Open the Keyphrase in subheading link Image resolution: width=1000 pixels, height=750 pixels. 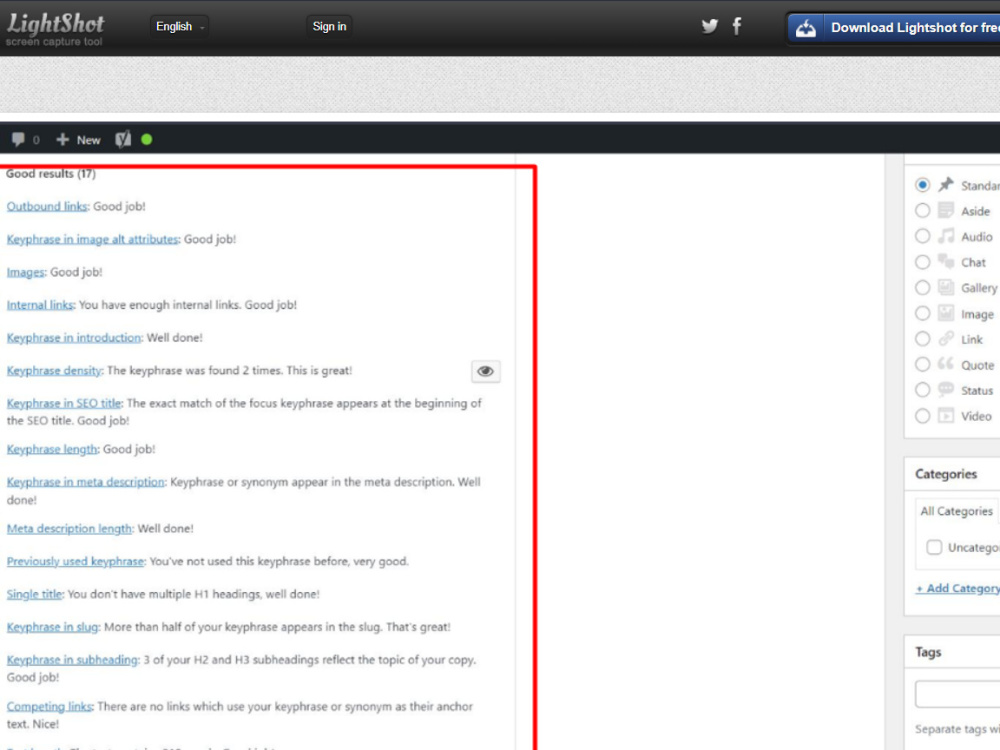tap(73, 659)
